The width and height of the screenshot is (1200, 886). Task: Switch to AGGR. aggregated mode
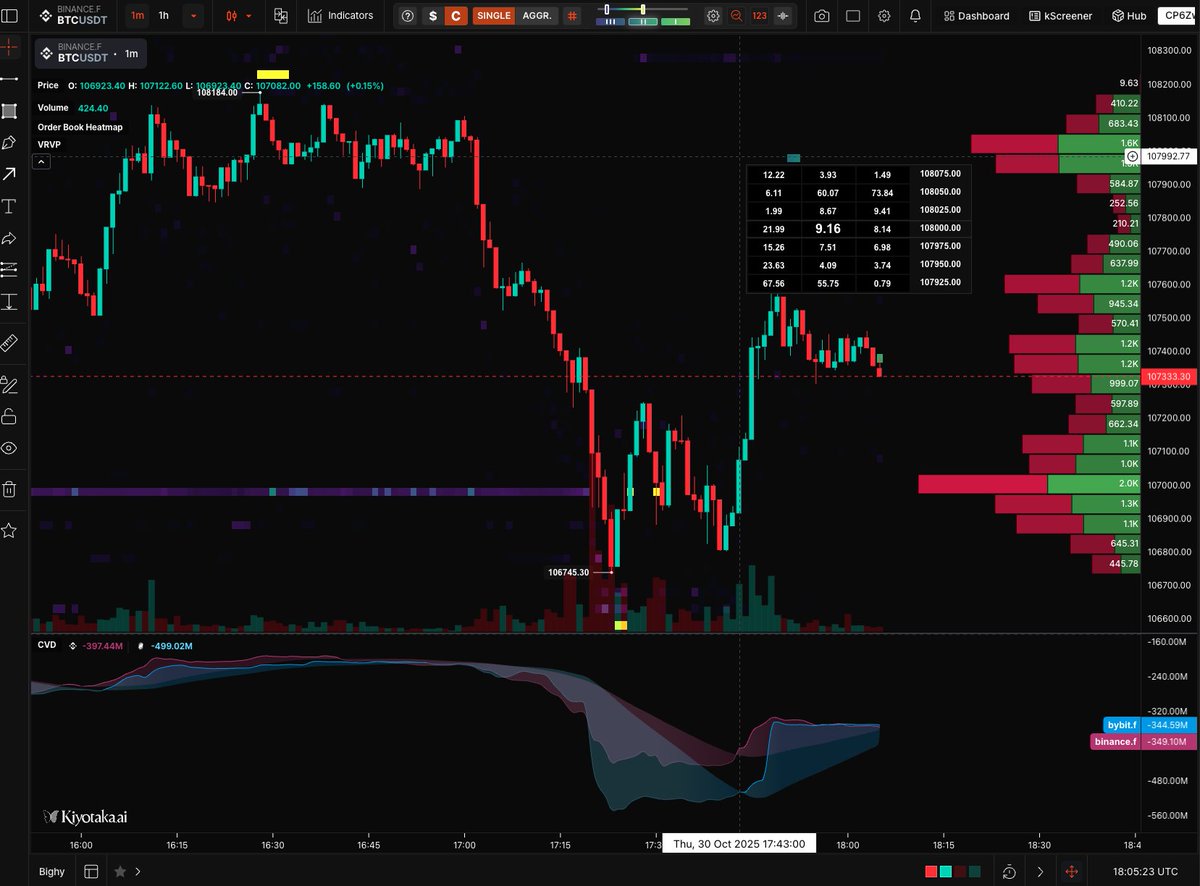click(537, 16)
